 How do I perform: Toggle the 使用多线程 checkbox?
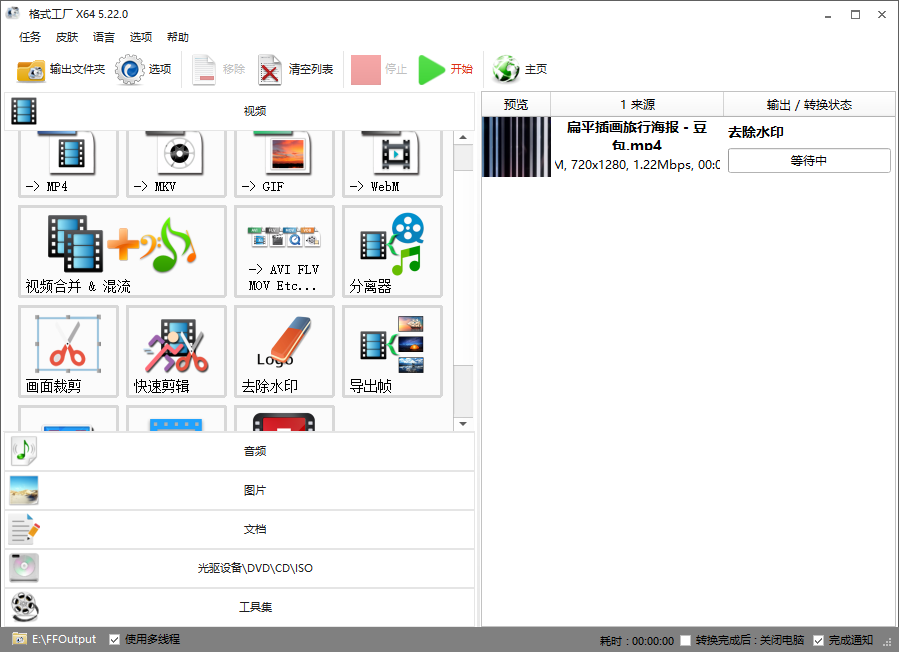(115, 639)
